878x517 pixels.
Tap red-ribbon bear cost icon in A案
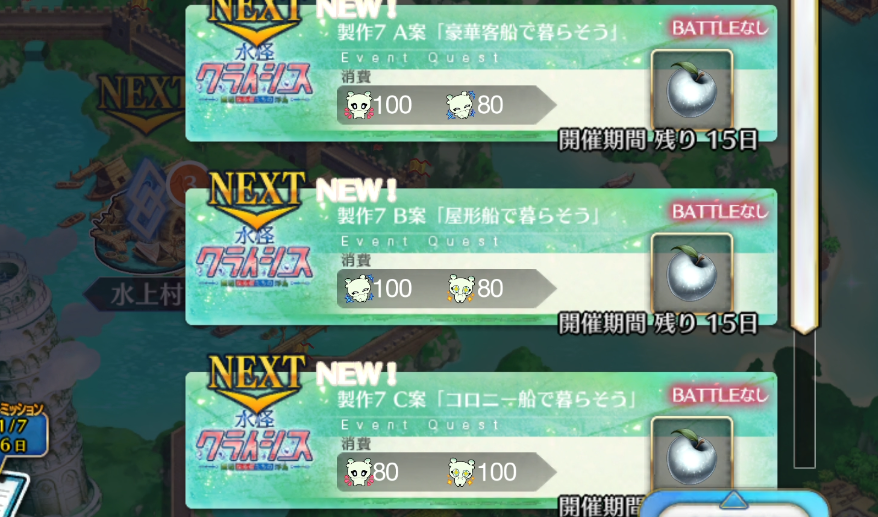(x=358, y=105)
